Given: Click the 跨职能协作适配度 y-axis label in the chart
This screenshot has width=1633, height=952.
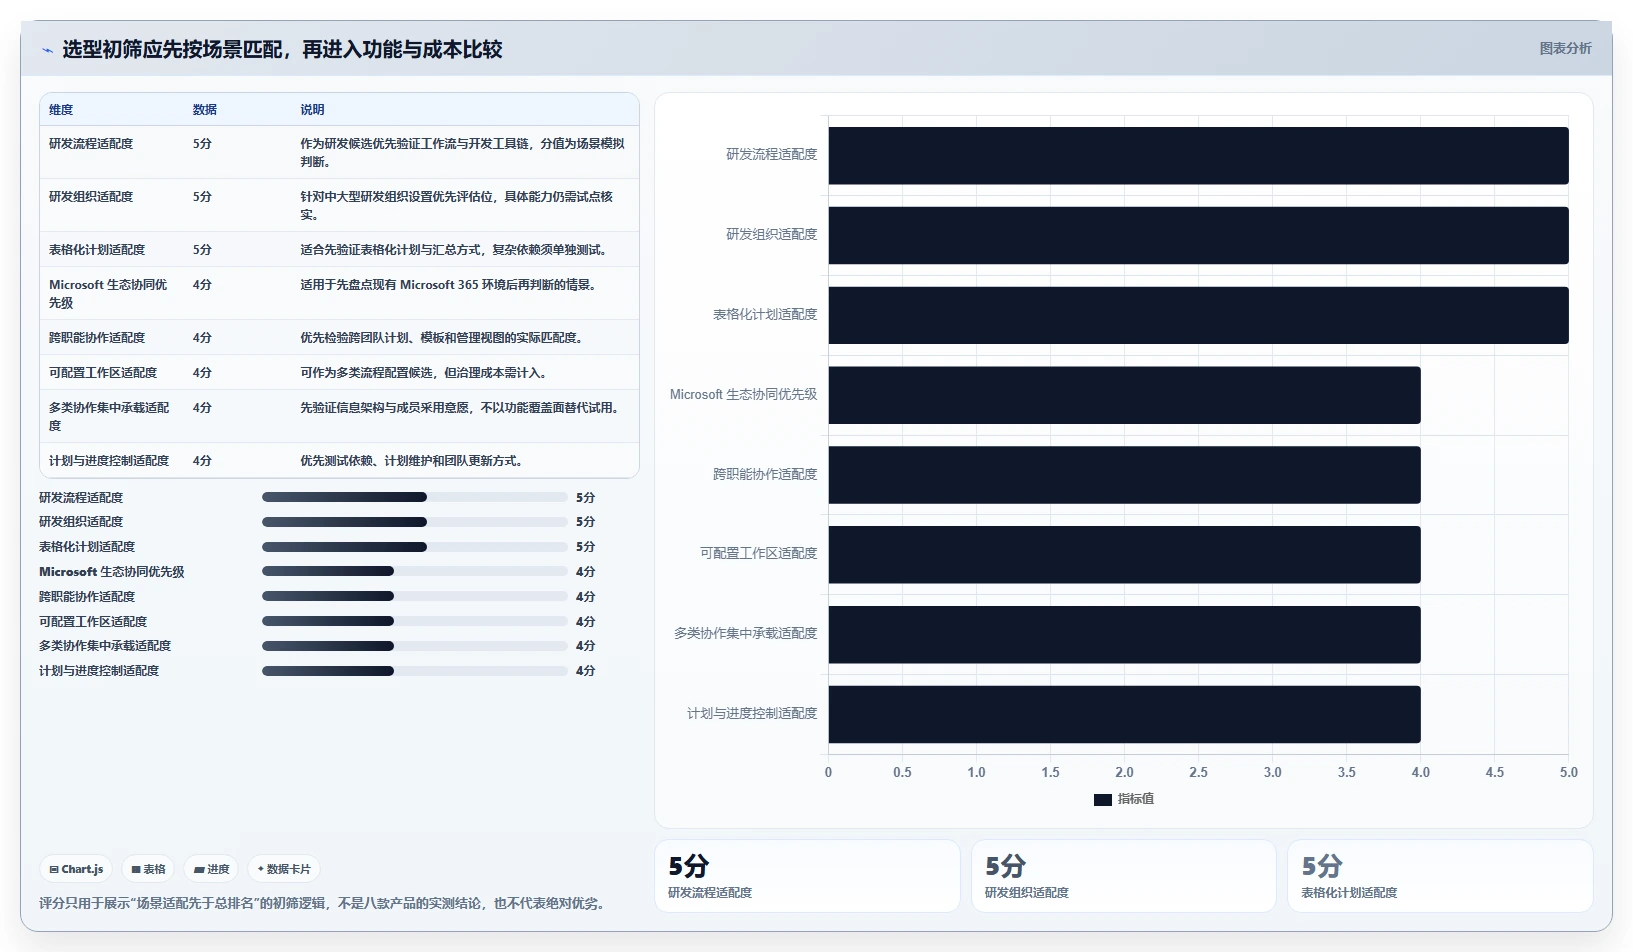Looking at the screenshot, I should 765,475.
